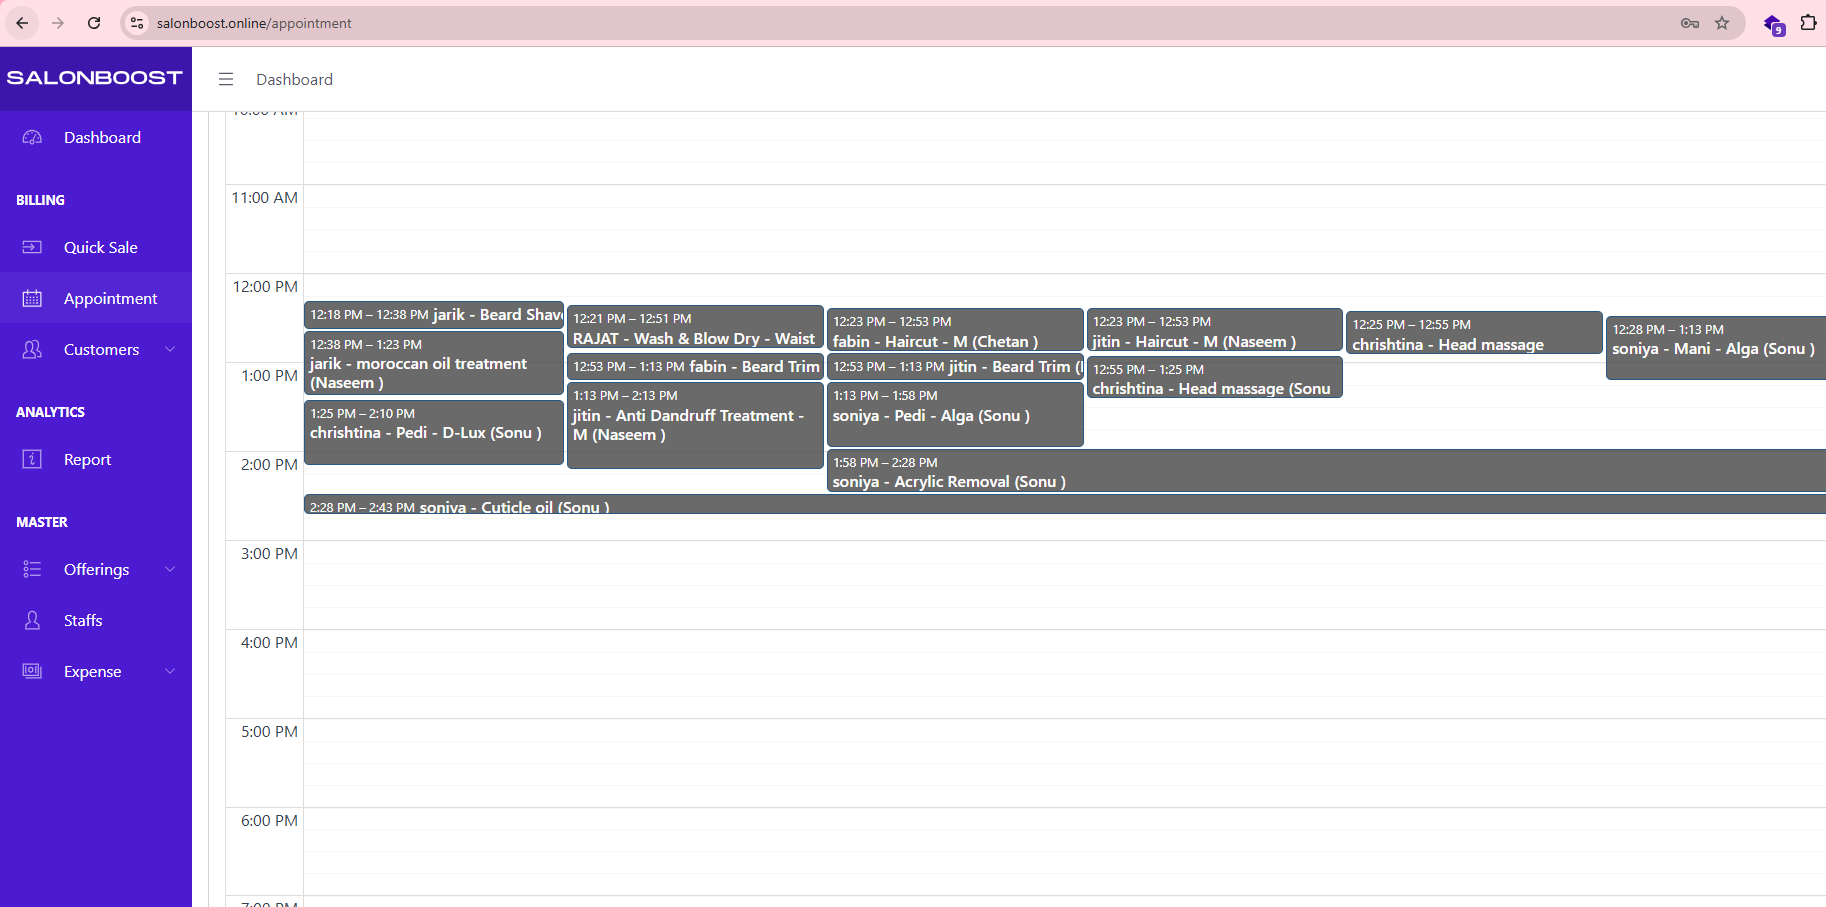Click the Customers people icon
The height and width of the screenshot is (907, 1826).
point(32,349)
